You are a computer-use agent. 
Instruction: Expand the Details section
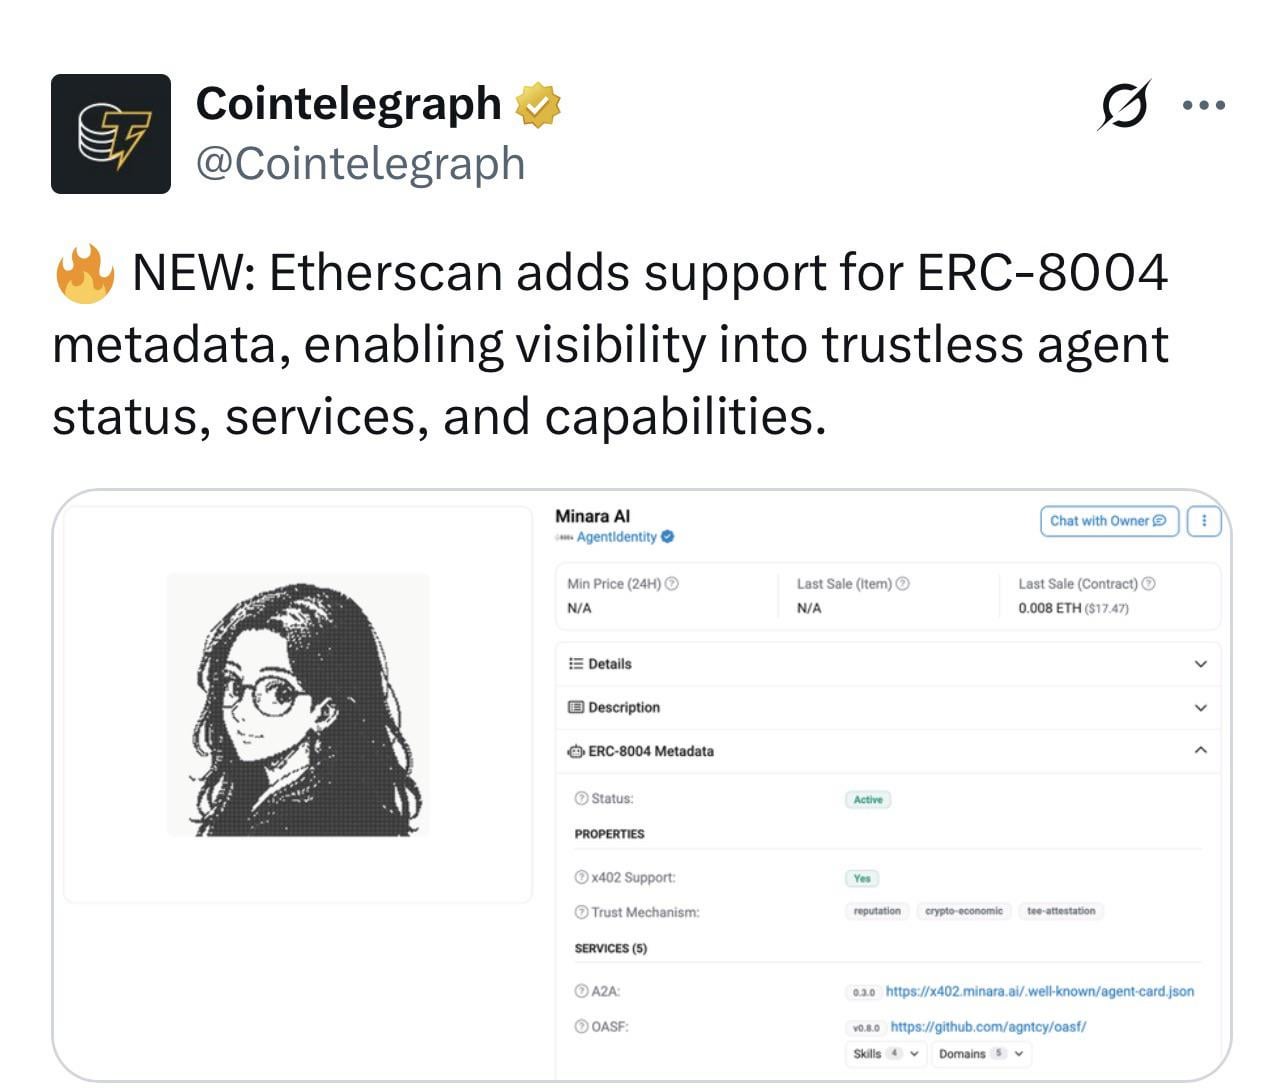(x=1200, y=664)
